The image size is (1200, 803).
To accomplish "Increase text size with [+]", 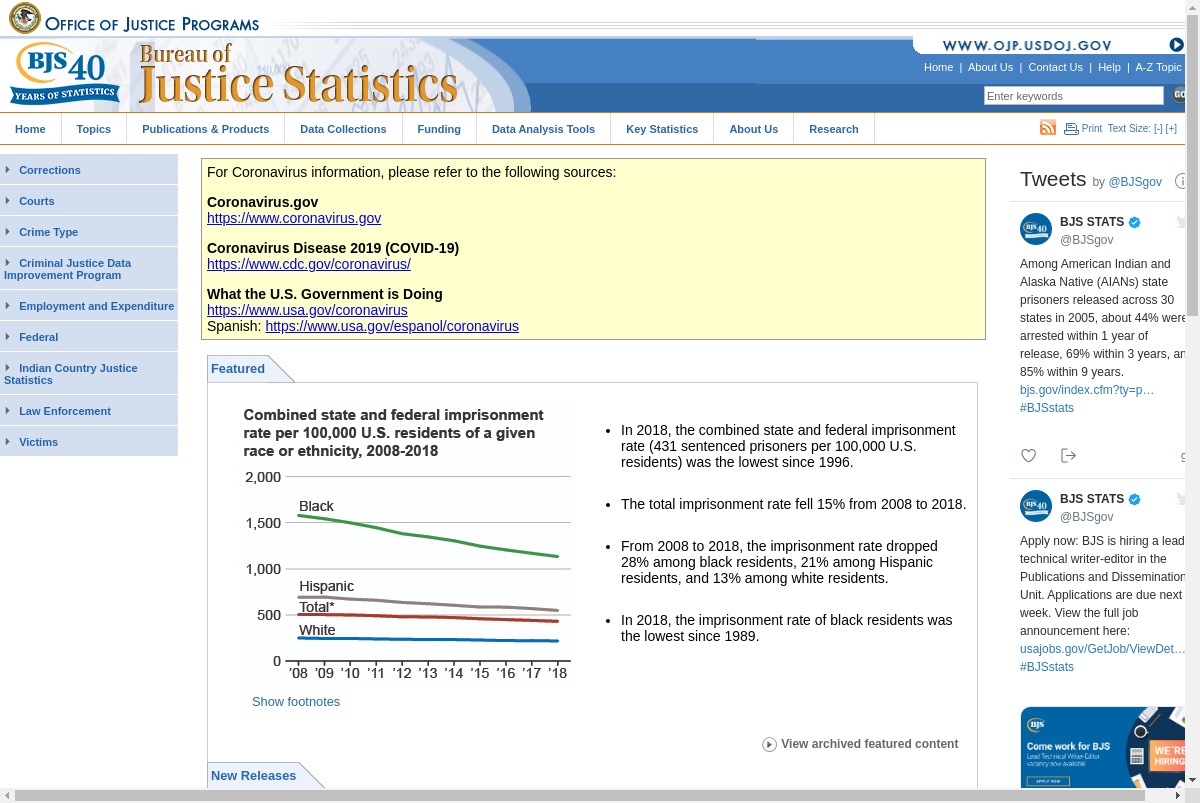I will (1171, 129).
